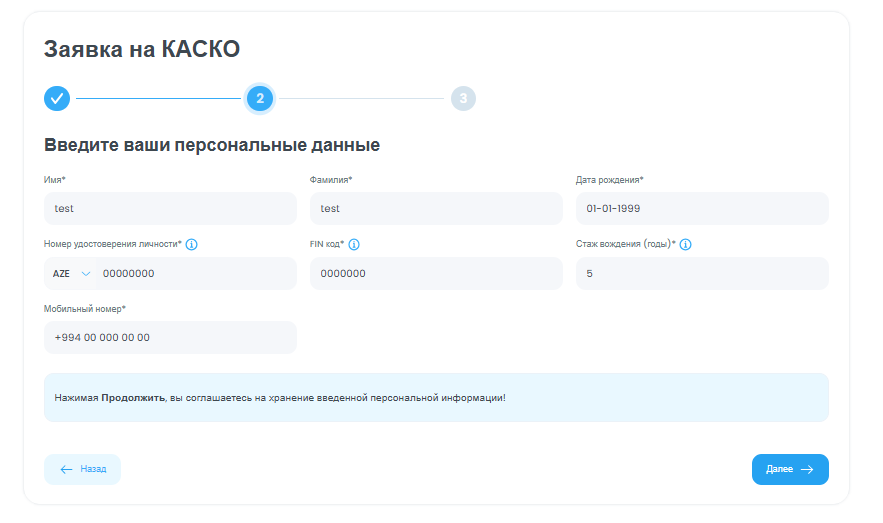The image size is (883, 523).
Task: Click the Заявка на КАСКО heading
Action: 142,49
